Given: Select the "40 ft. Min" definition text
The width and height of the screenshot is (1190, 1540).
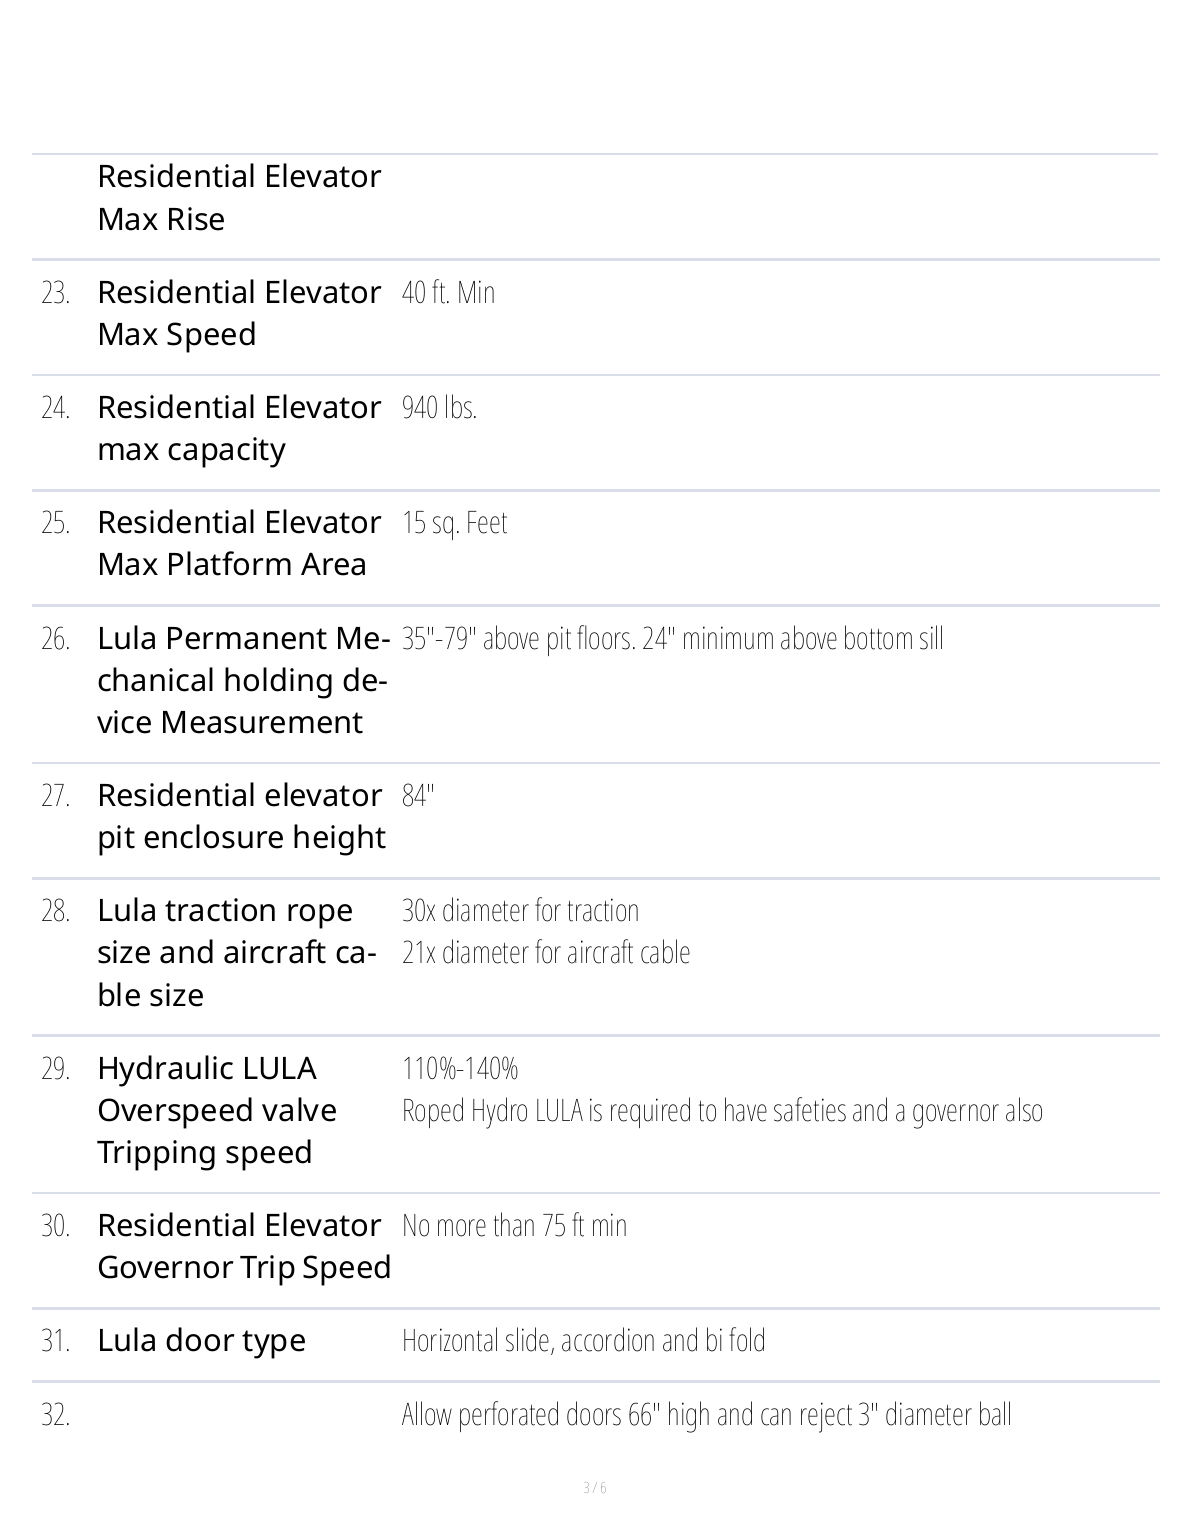Looking at the screenshot, I should pos(448,293).
